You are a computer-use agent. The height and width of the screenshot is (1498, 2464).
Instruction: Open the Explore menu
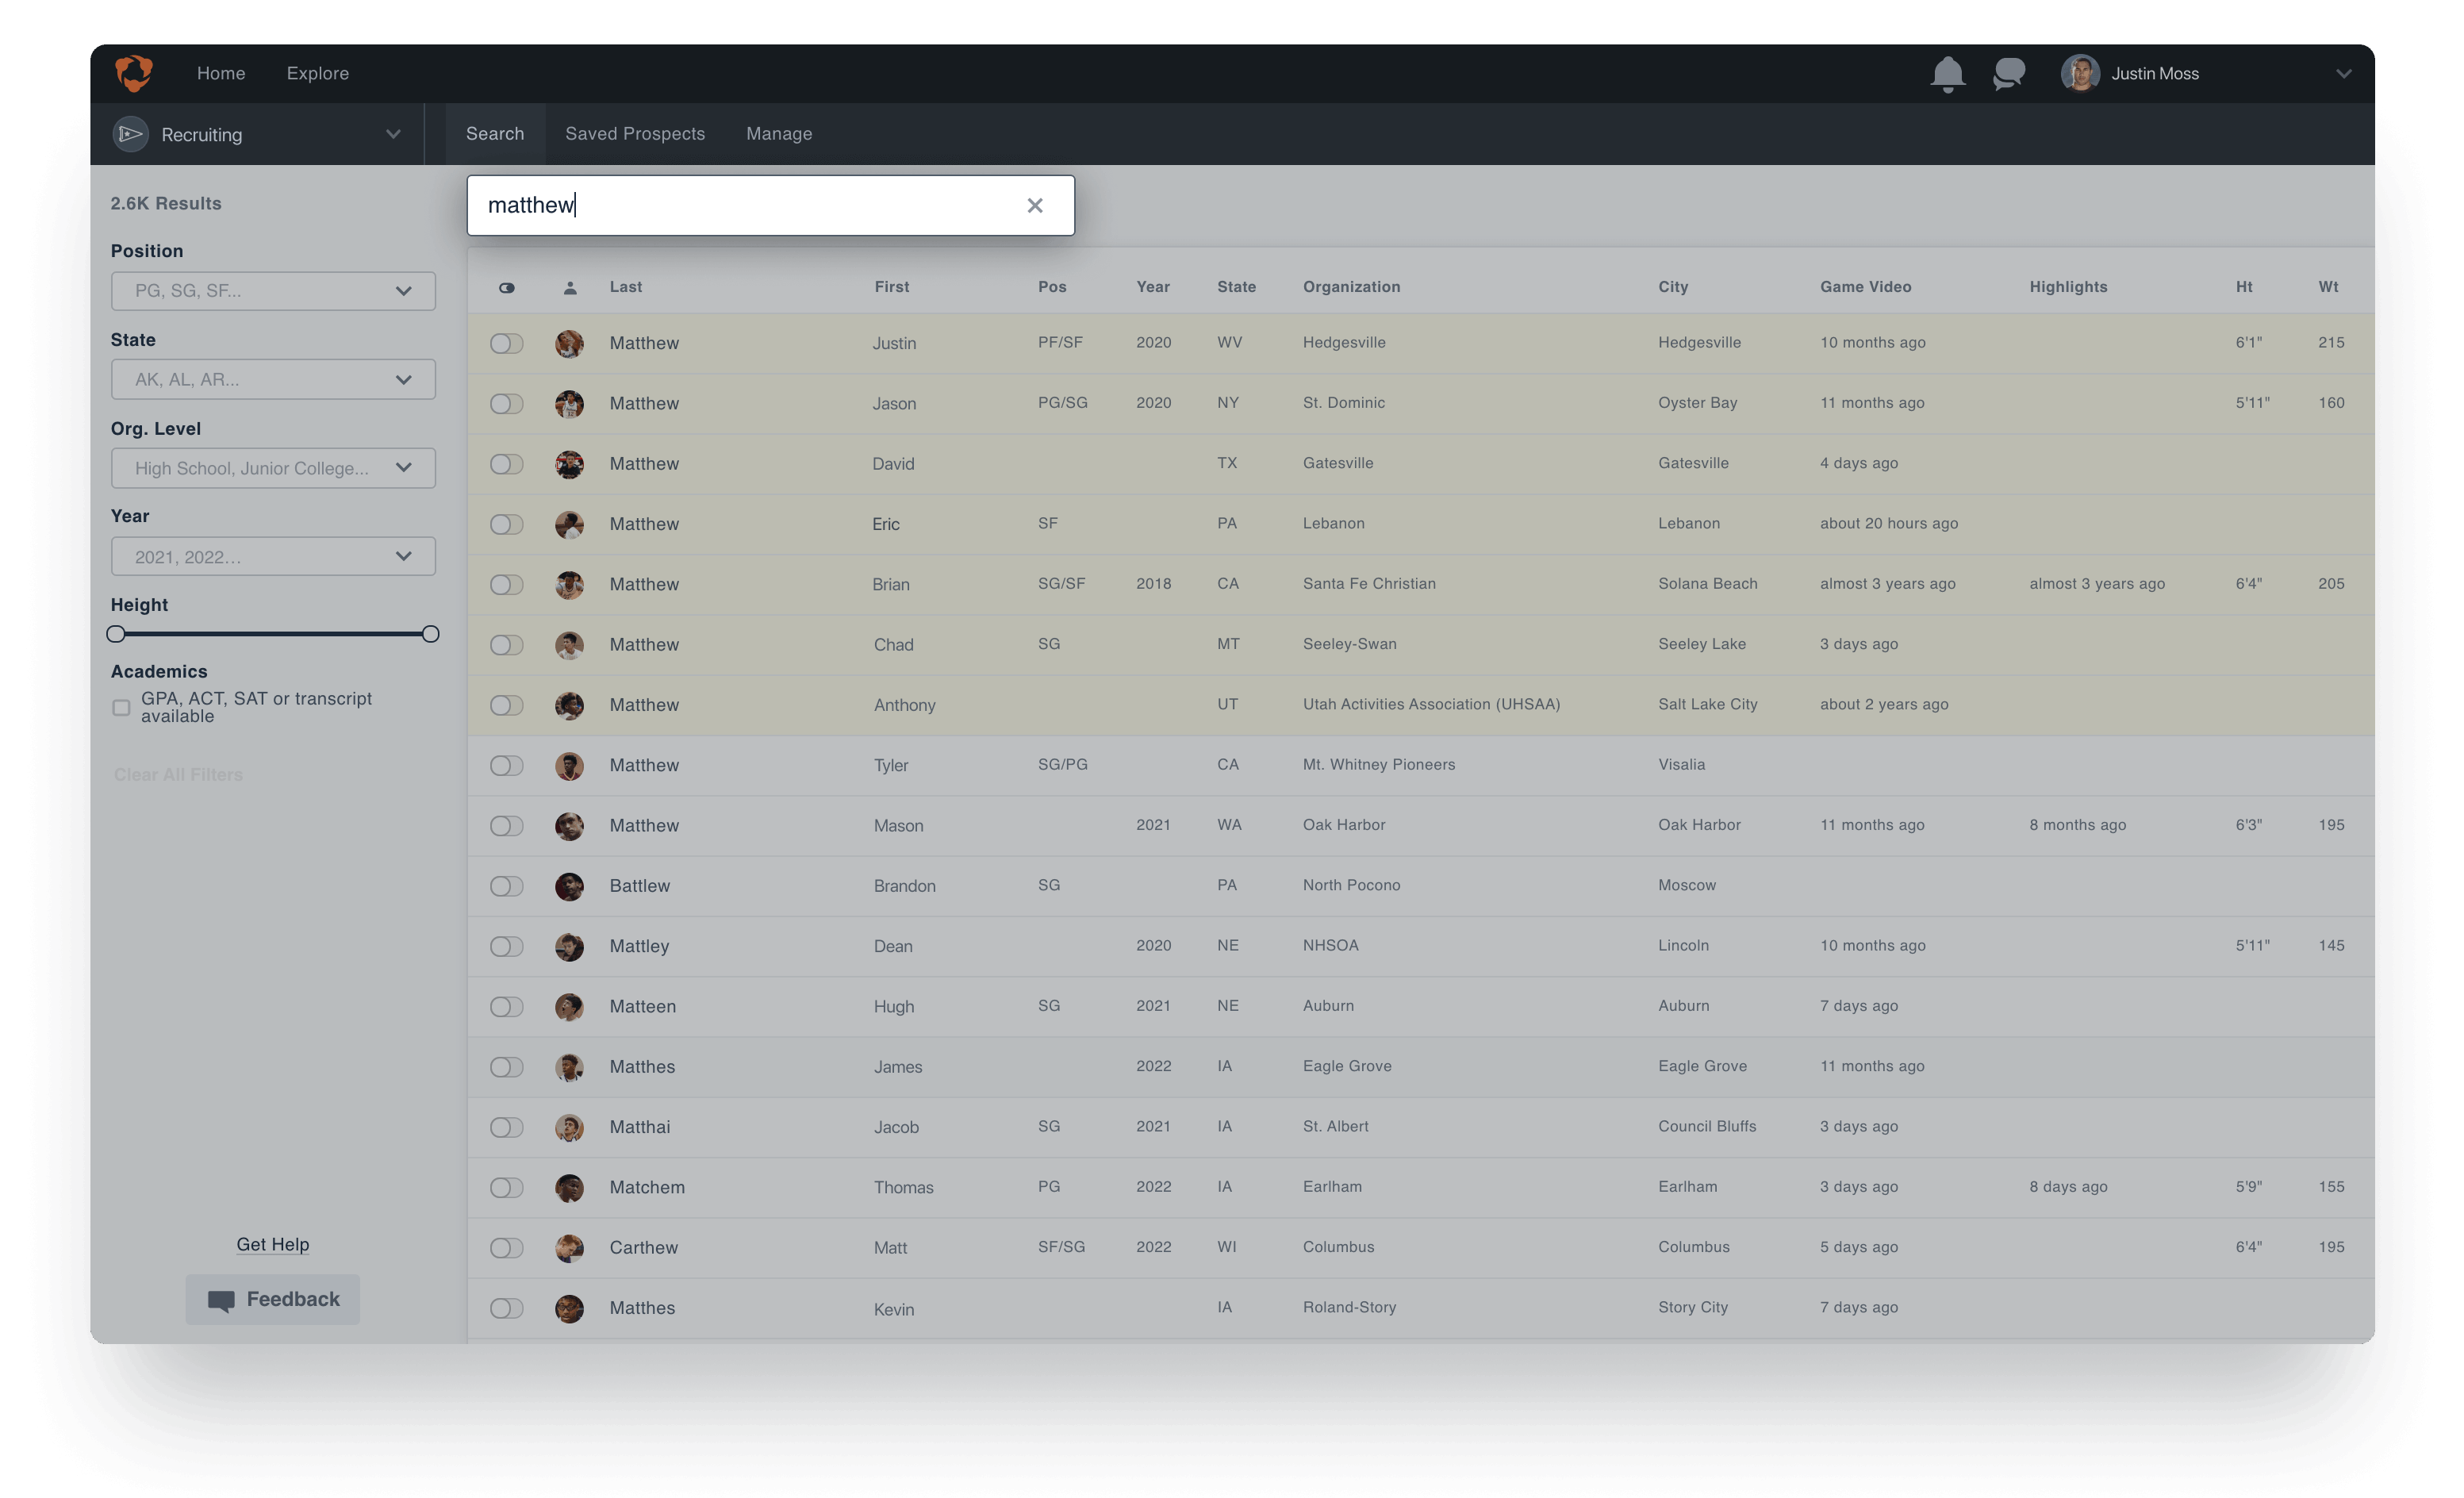[x=317, y=73]
